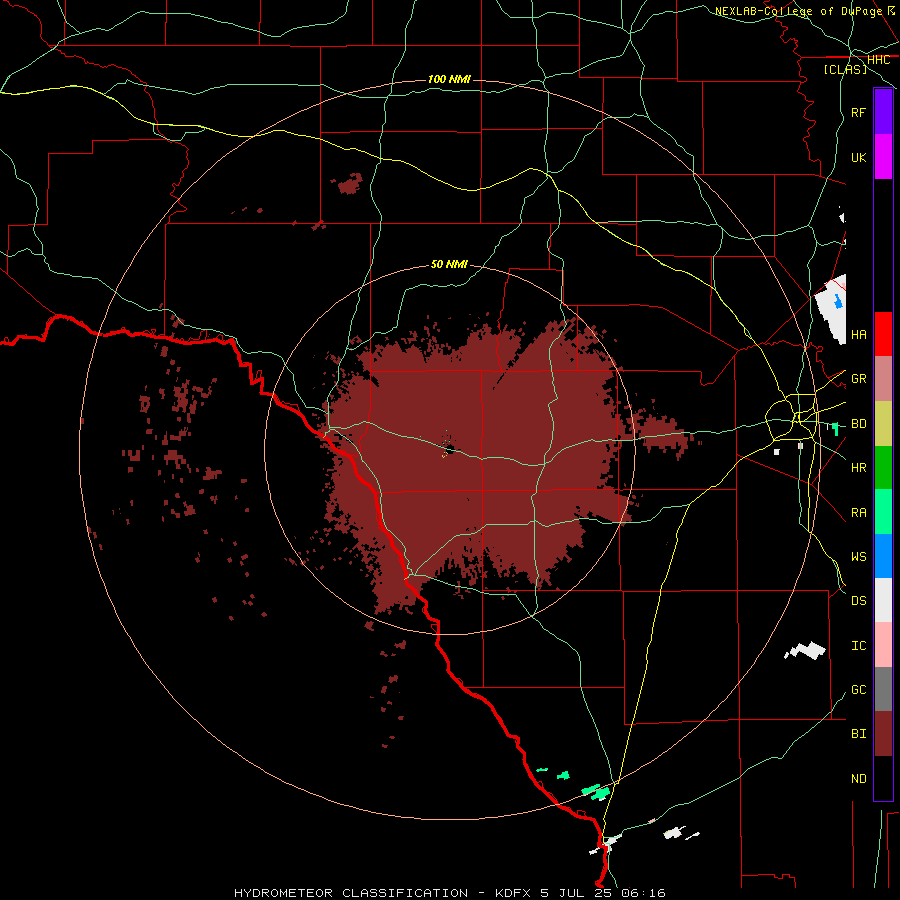The width and height of the screenshot is (900, 900).
Task: Click the red HA legend color swatch
Action: [x=883, y=334]
